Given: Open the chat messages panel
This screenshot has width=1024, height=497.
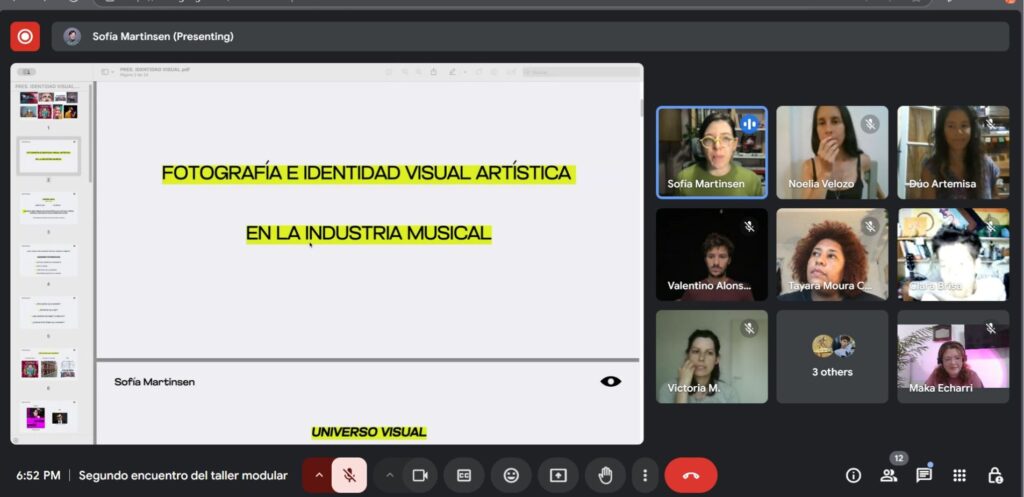Looking at the screenshot, I should pos(924,475).
